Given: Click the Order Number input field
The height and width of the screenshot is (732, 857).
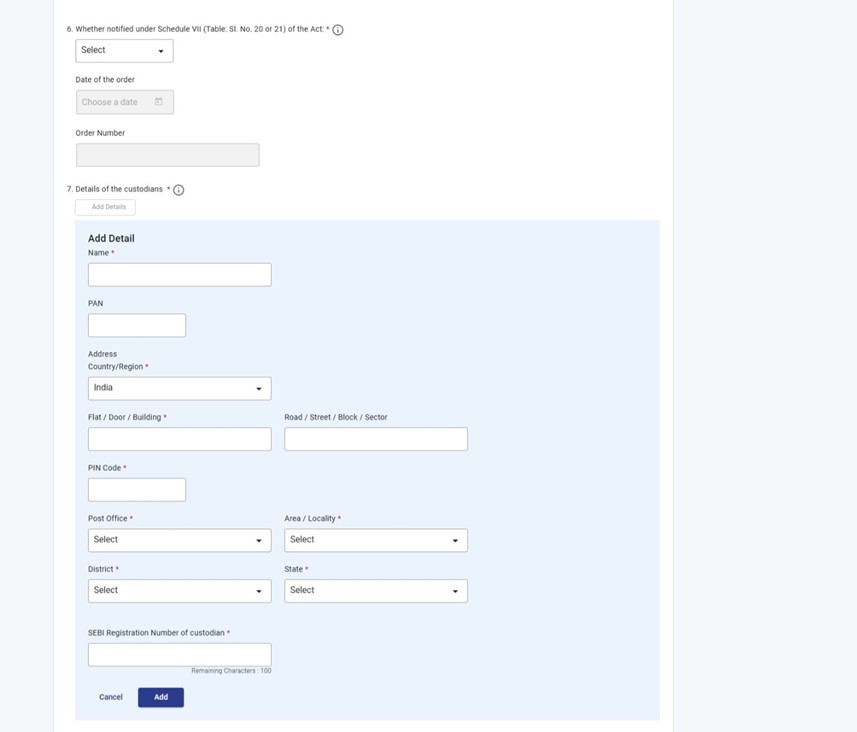Looking at the screenshot, I should point(167,154).
